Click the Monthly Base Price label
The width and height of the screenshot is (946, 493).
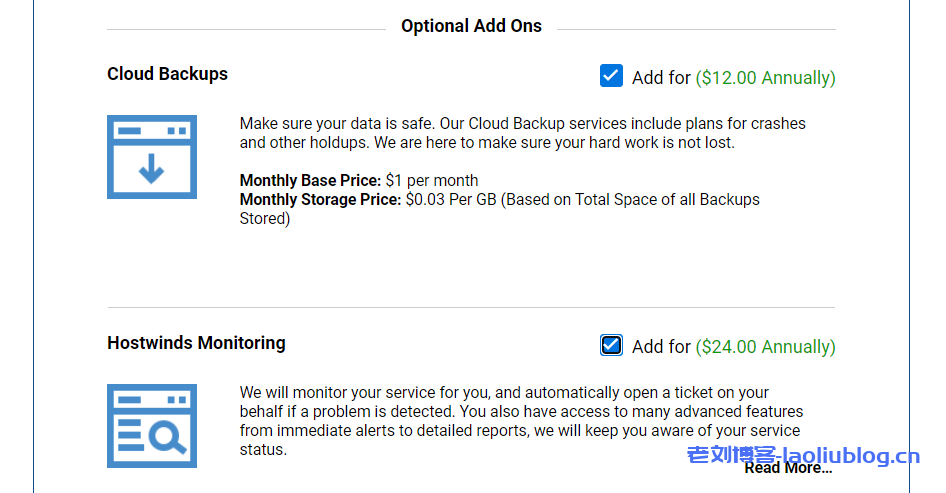pyautogui.click(x=310, y=181)
